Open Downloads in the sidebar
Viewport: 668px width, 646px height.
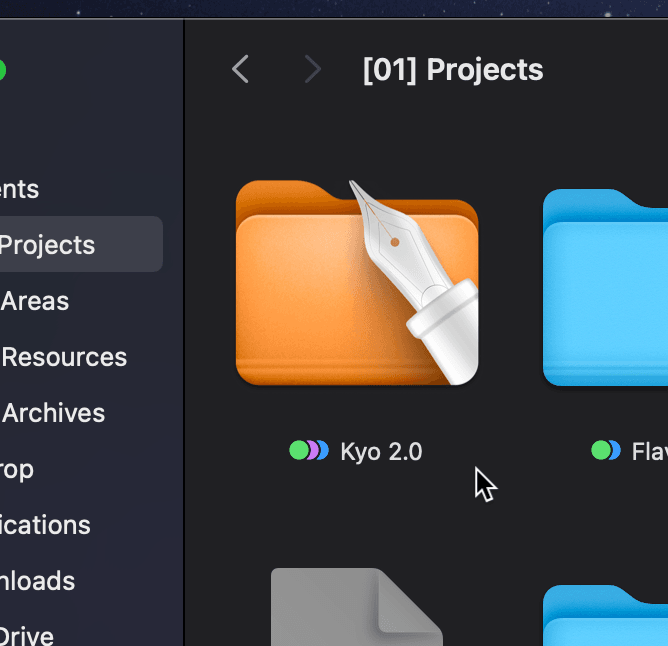click(x=38, y=581)
